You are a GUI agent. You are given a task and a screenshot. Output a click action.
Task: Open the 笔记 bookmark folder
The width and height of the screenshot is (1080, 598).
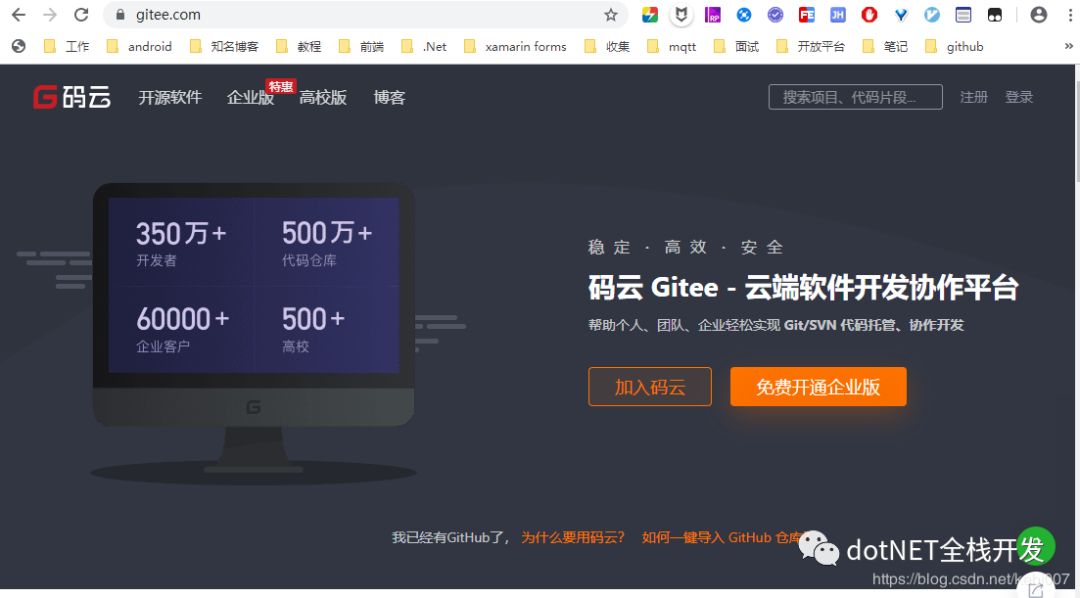tap(885, 46)
